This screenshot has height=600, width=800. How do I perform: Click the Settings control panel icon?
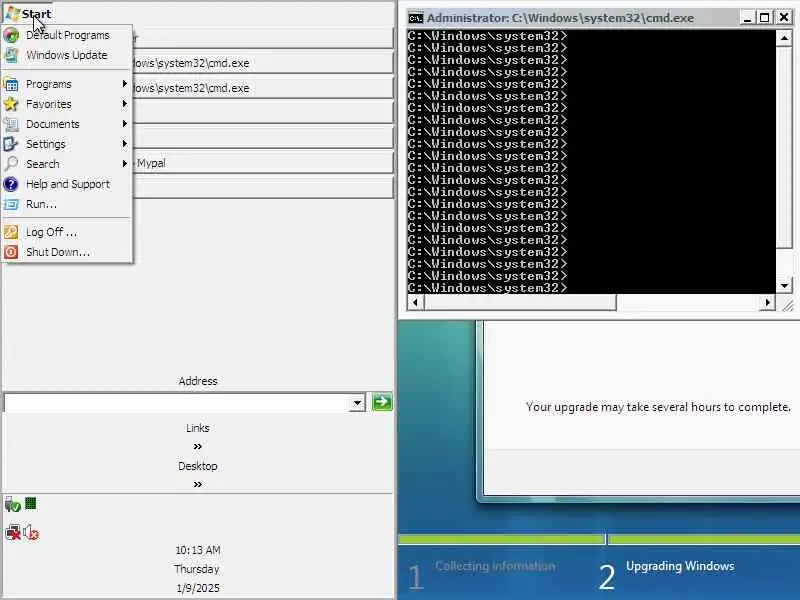pyautogui.click(x=11, y=144)
